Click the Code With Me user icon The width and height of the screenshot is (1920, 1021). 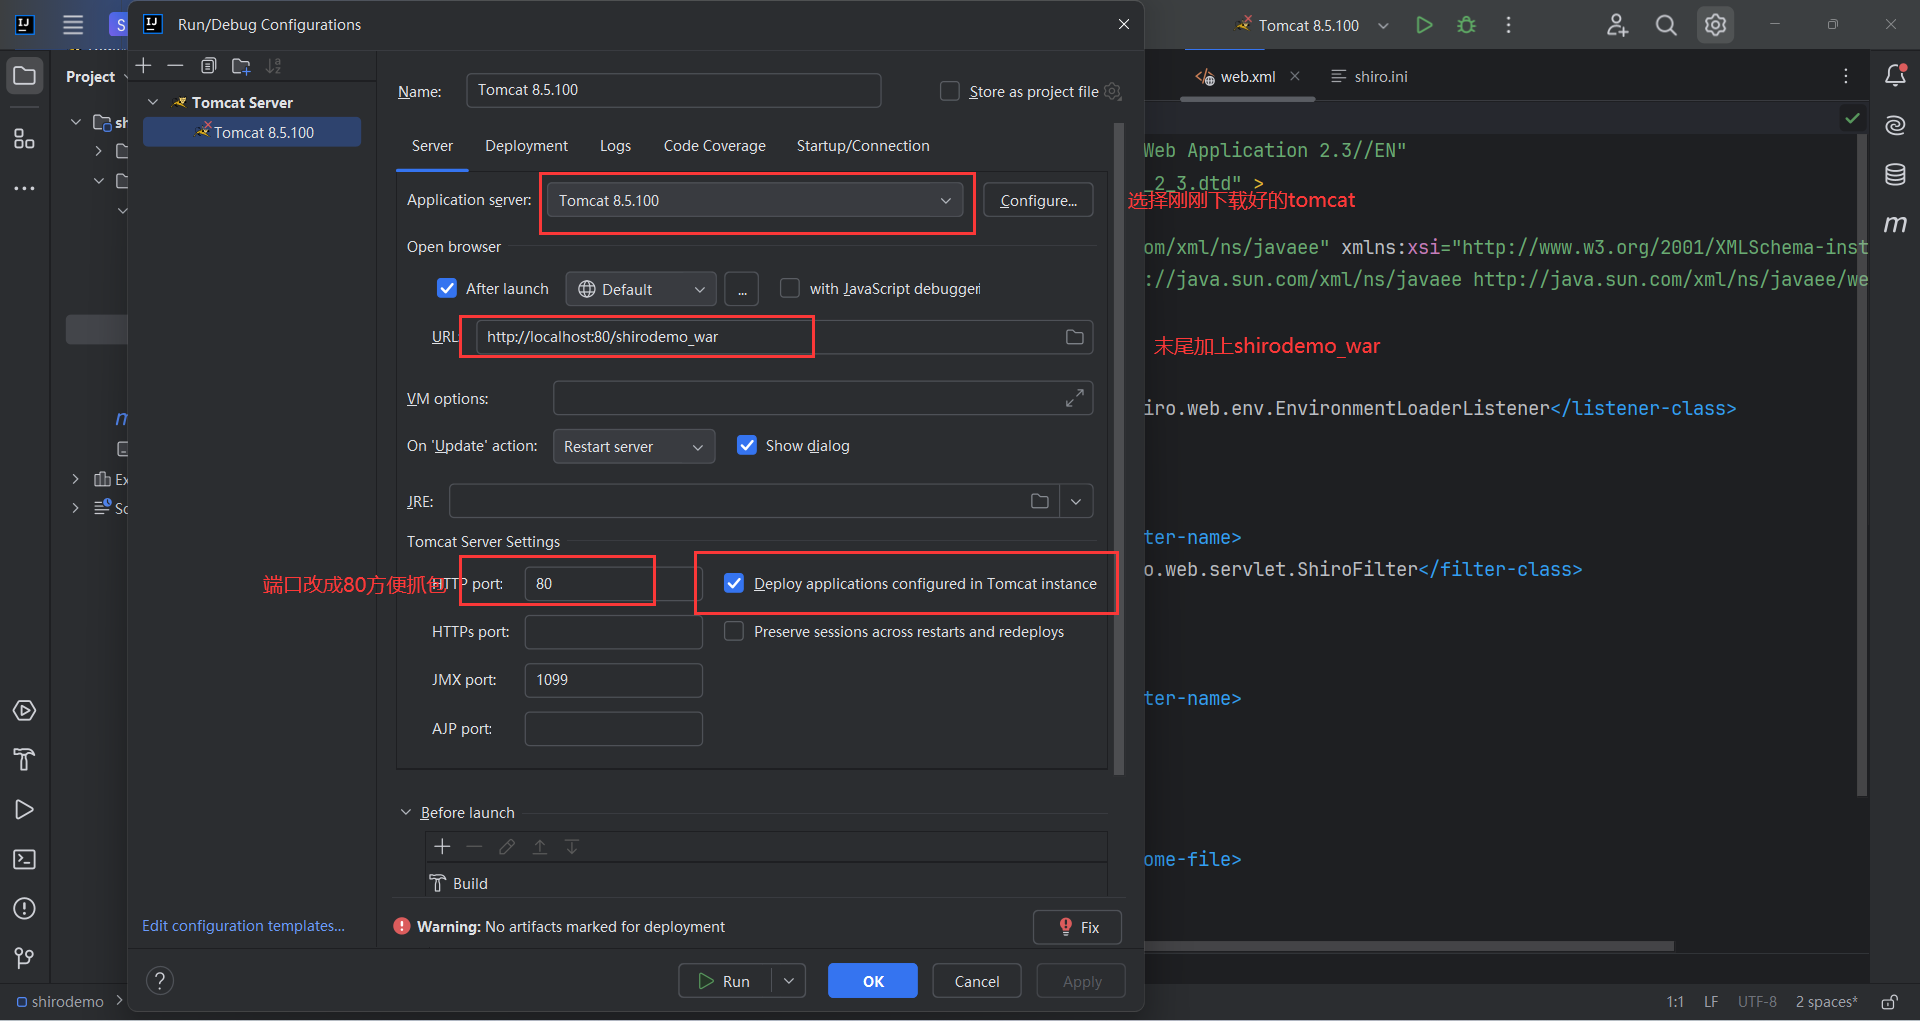(x=1617, y=25)
